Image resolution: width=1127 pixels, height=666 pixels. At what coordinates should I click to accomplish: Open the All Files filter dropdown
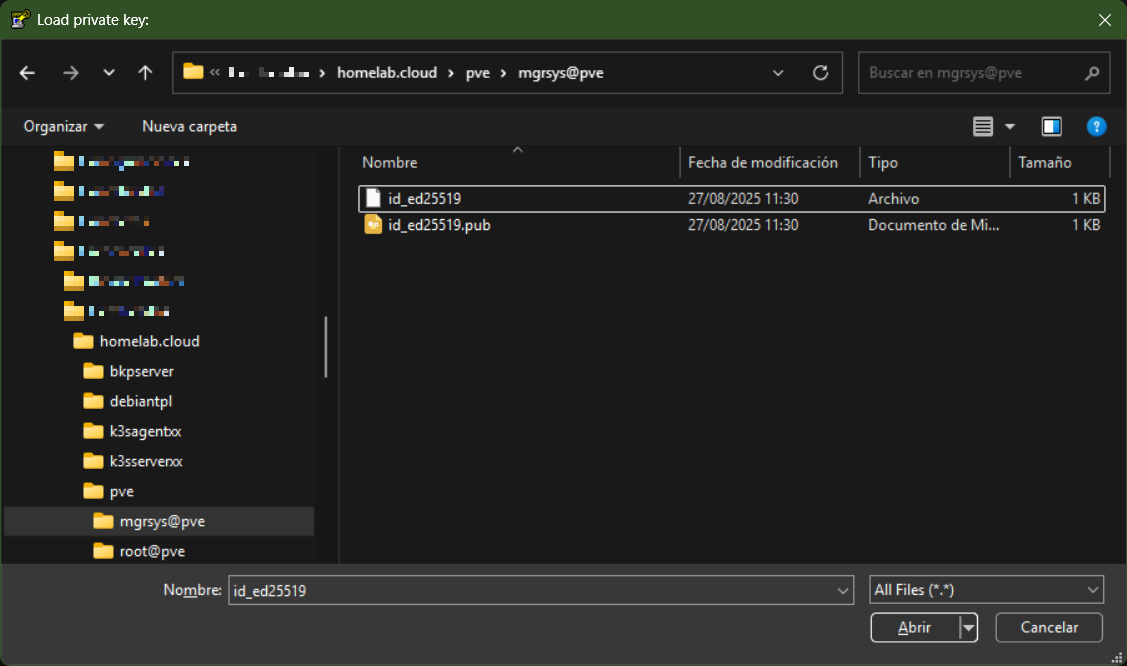pos(986,589)
